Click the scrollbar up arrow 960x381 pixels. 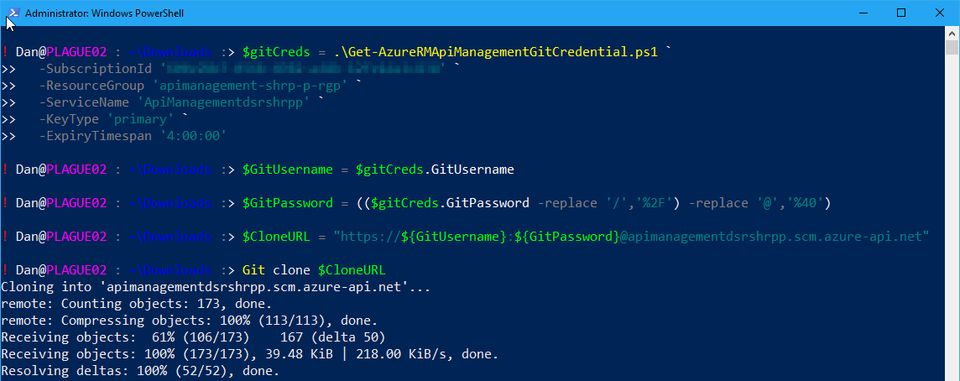[x=953, y=33]
